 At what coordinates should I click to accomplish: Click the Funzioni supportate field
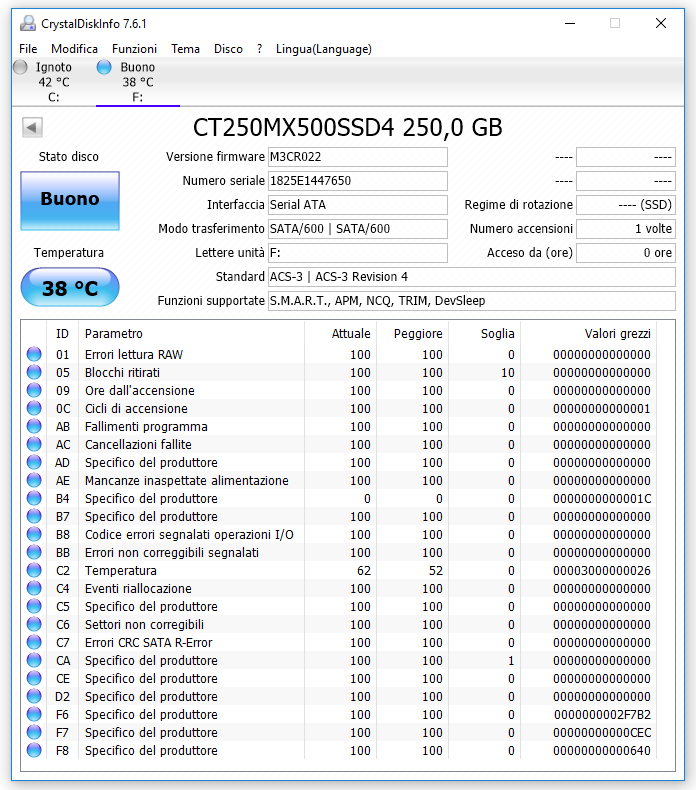point(472,301)
